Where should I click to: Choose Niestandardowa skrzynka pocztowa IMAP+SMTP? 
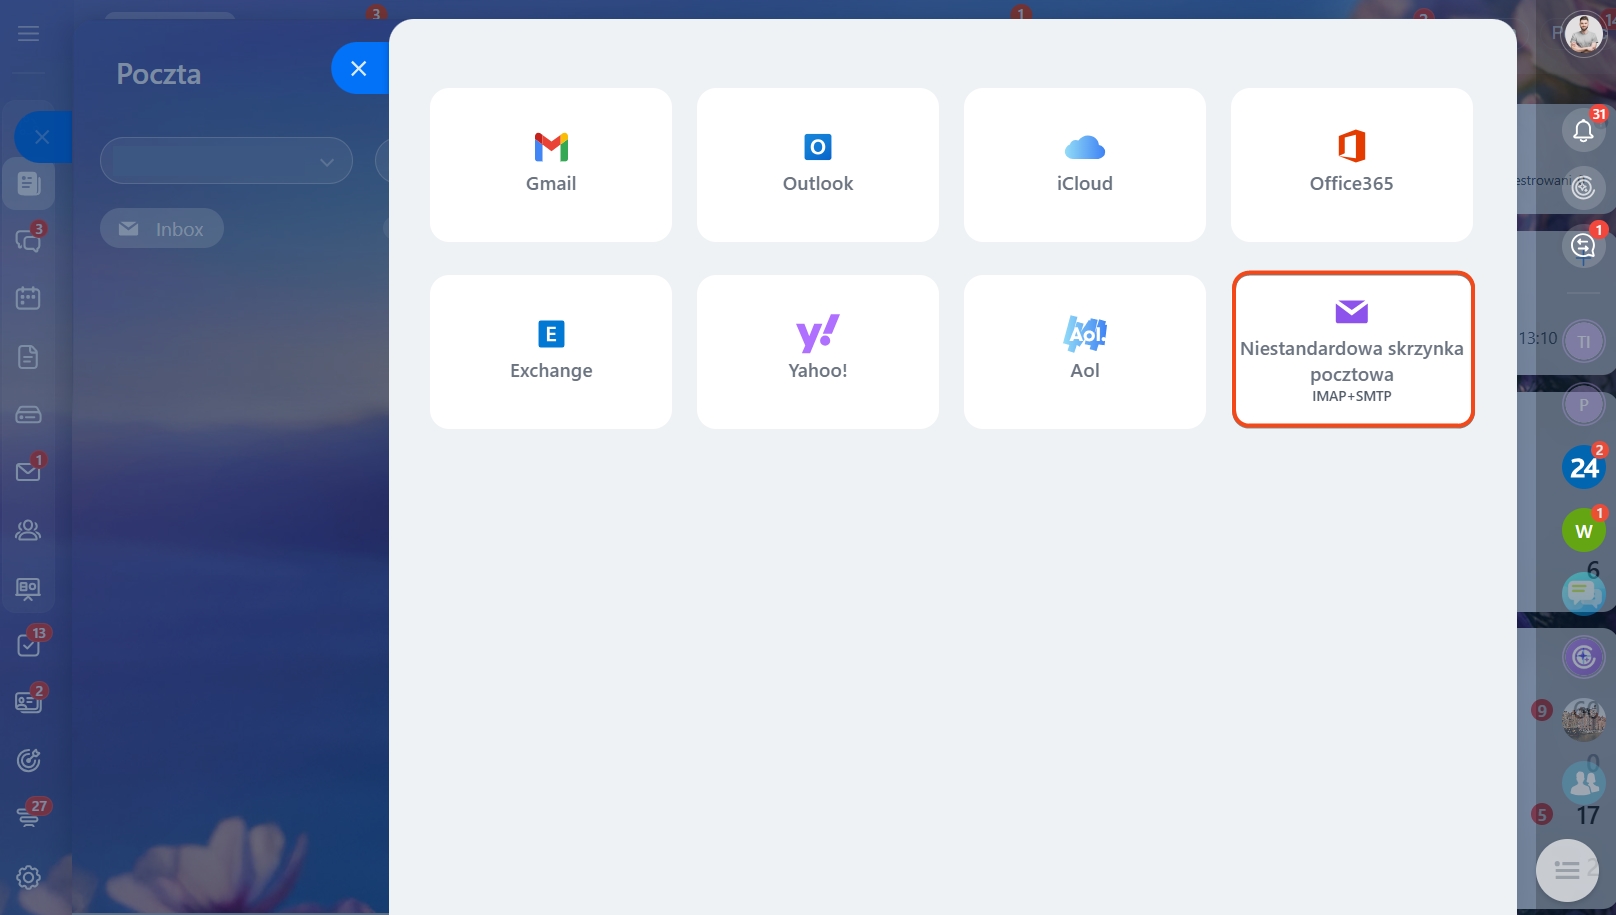(1353, 350)
